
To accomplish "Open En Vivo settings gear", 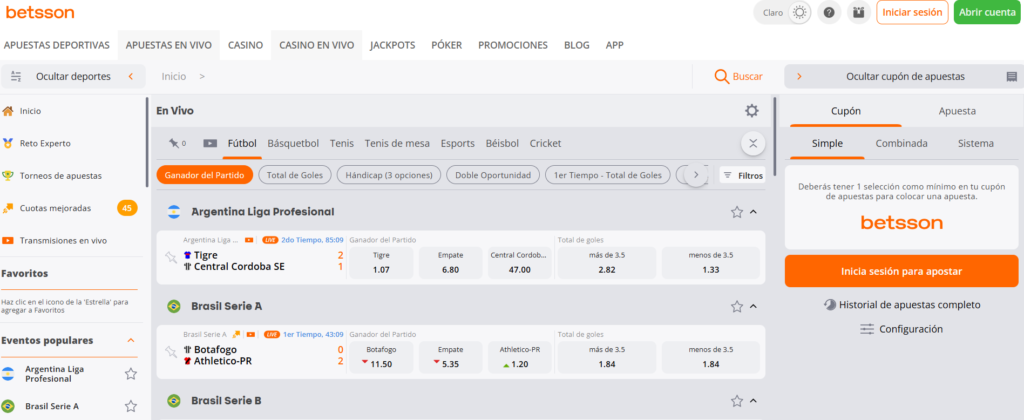I will click(x=752, y=111).
